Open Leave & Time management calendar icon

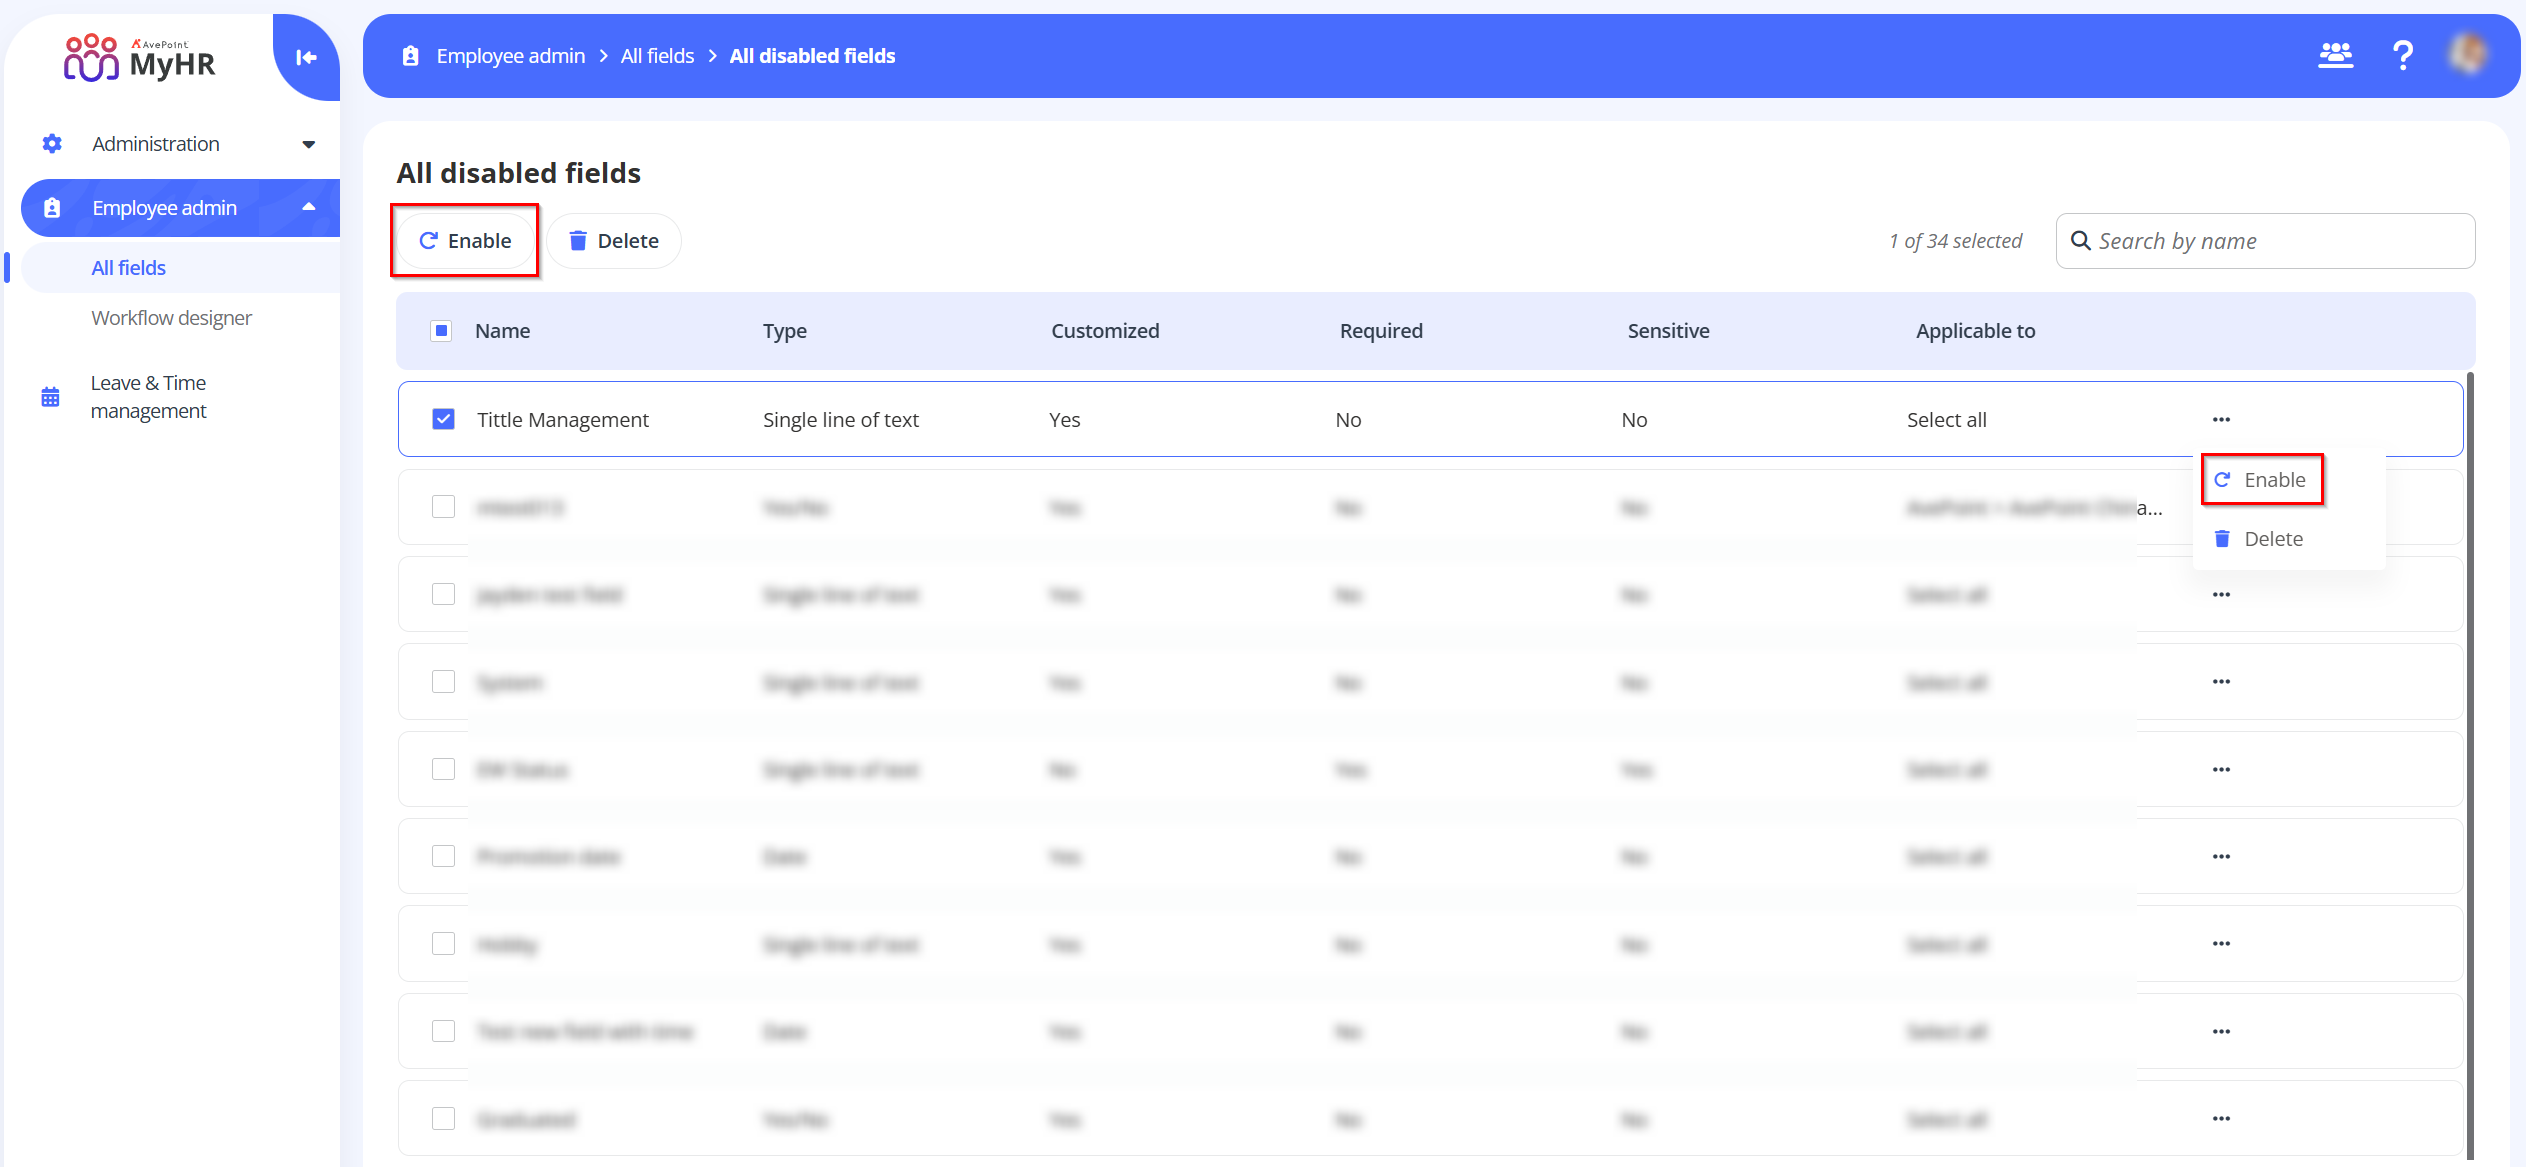[51, 396]
